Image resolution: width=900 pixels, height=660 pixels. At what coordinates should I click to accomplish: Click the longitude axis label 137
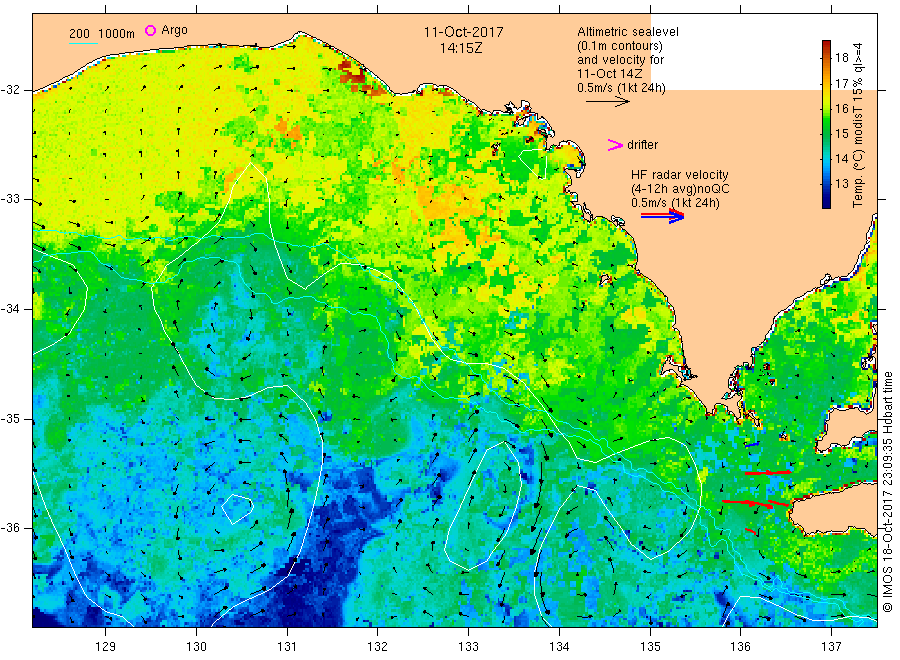pos(831,647)
